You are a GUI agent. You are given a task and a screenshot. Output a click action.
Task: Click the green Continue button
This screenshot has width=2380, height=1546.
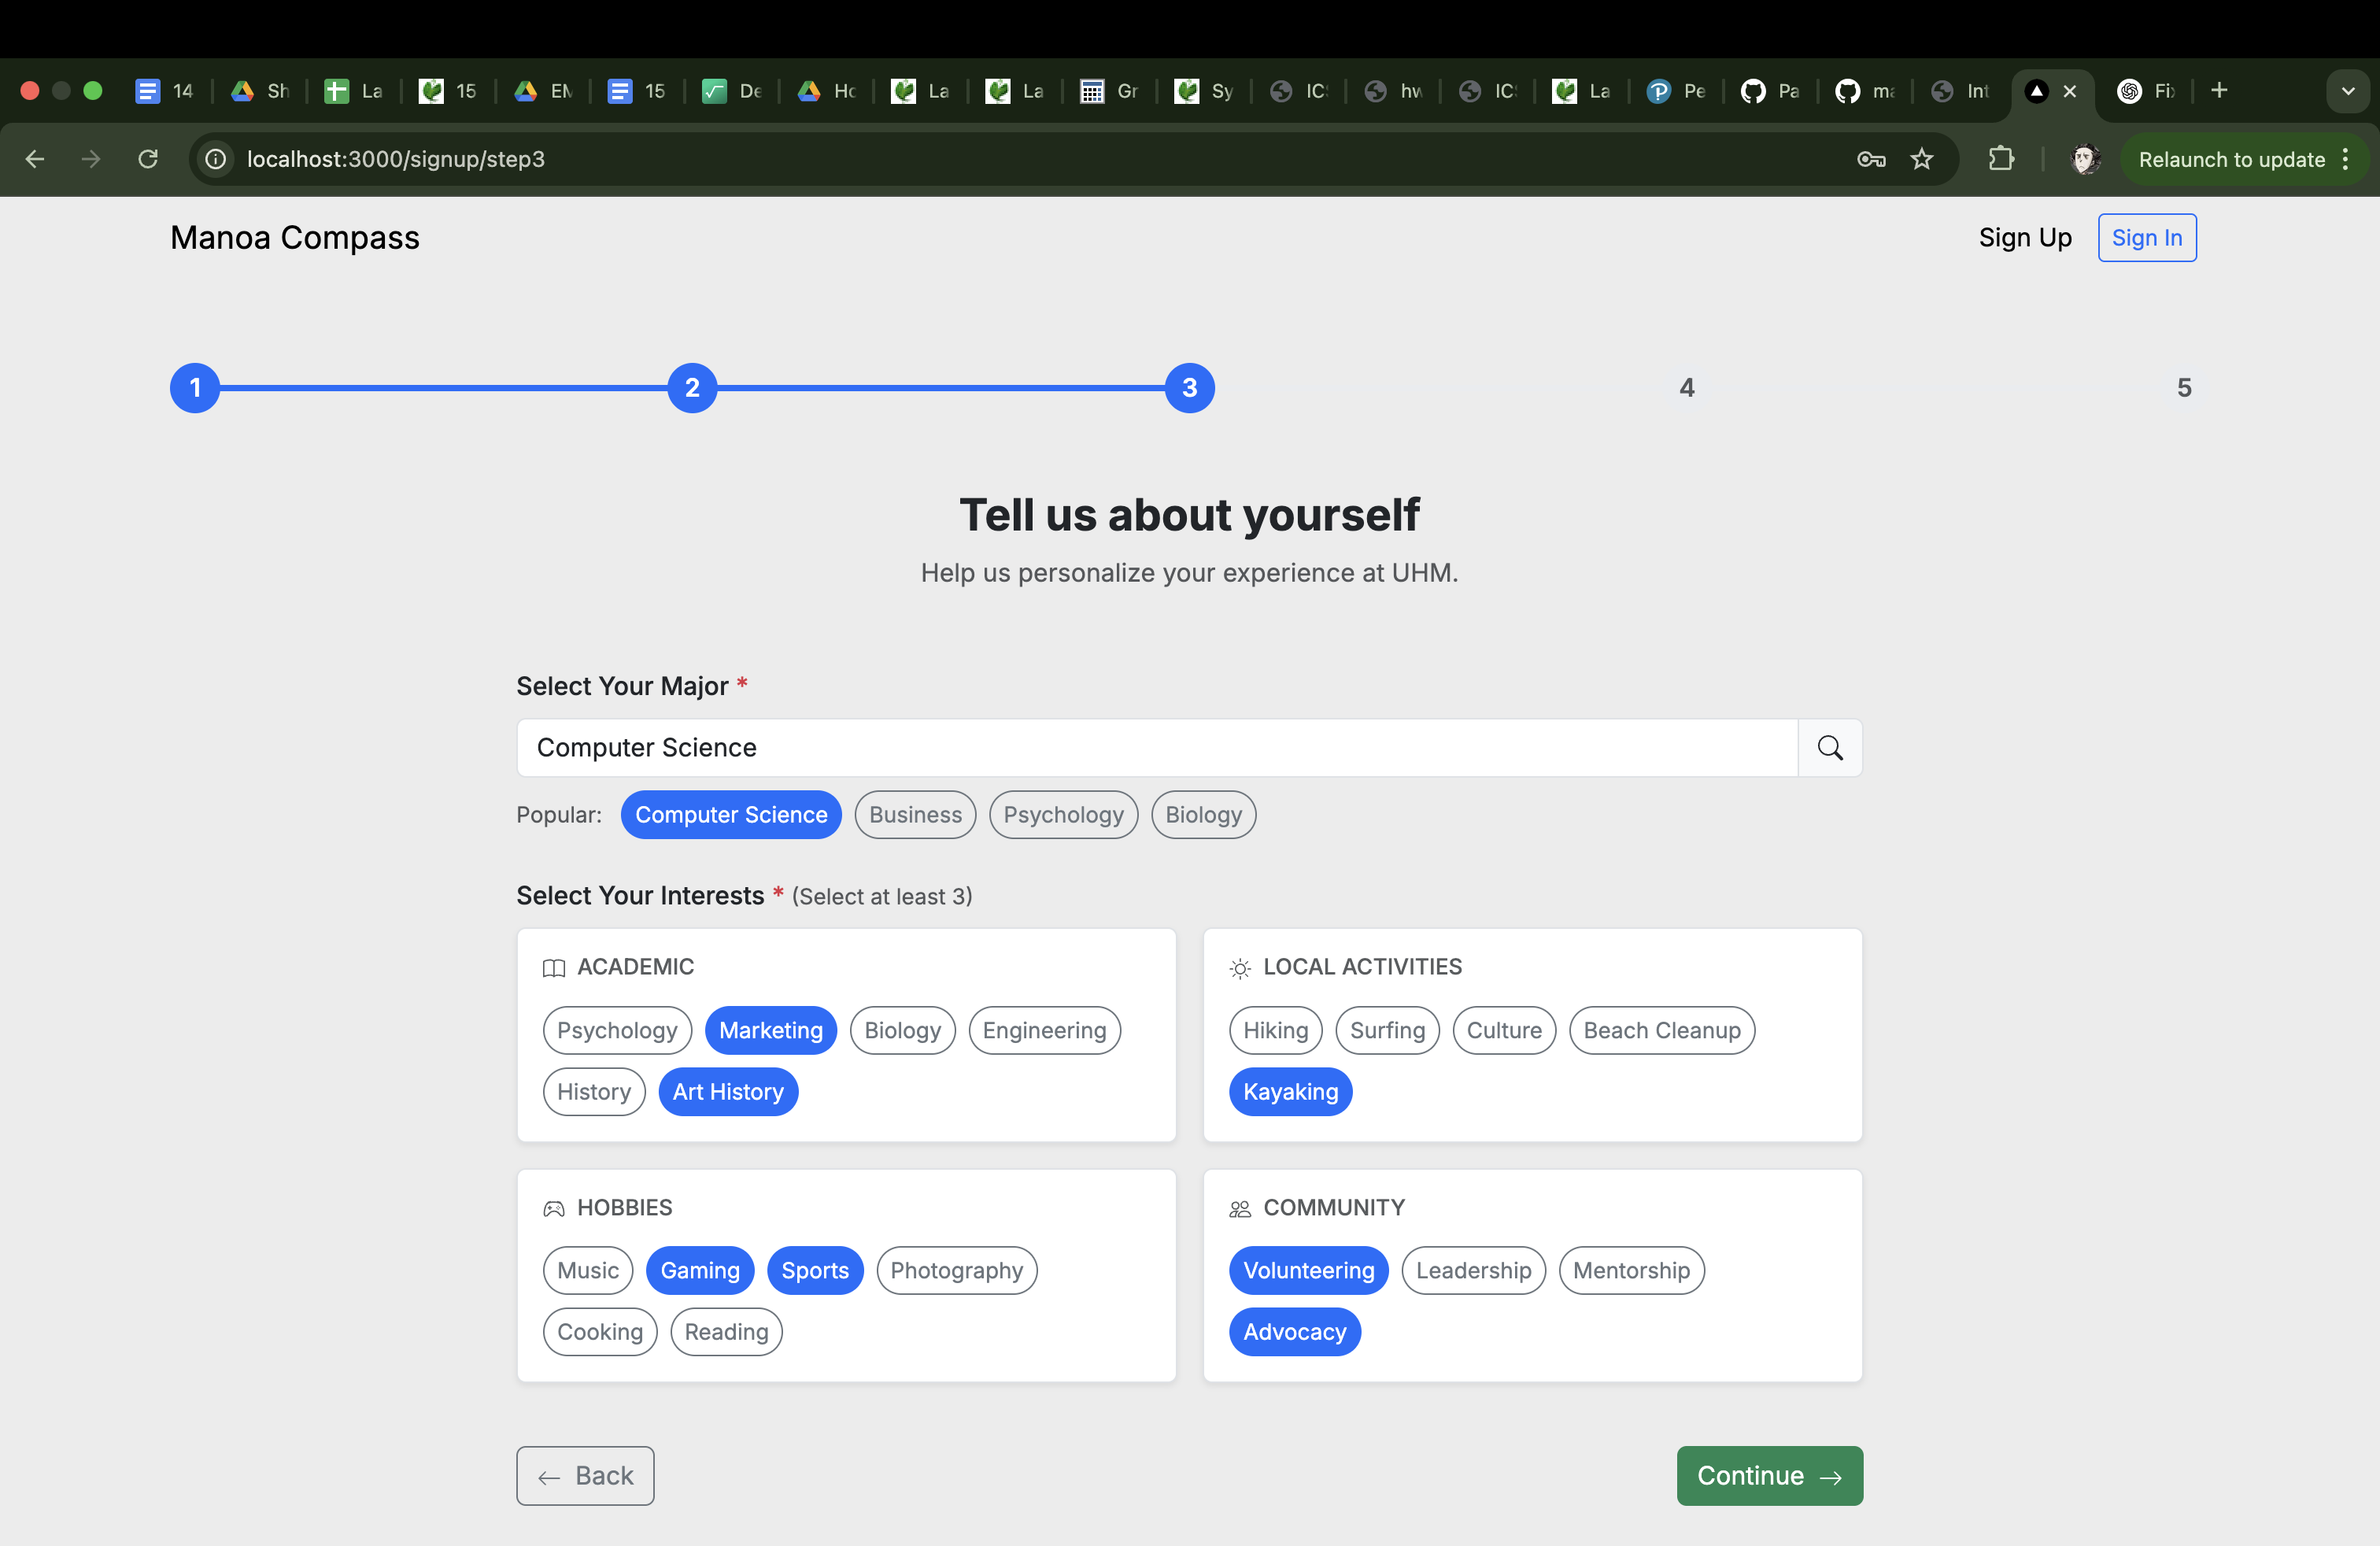1769,1475
